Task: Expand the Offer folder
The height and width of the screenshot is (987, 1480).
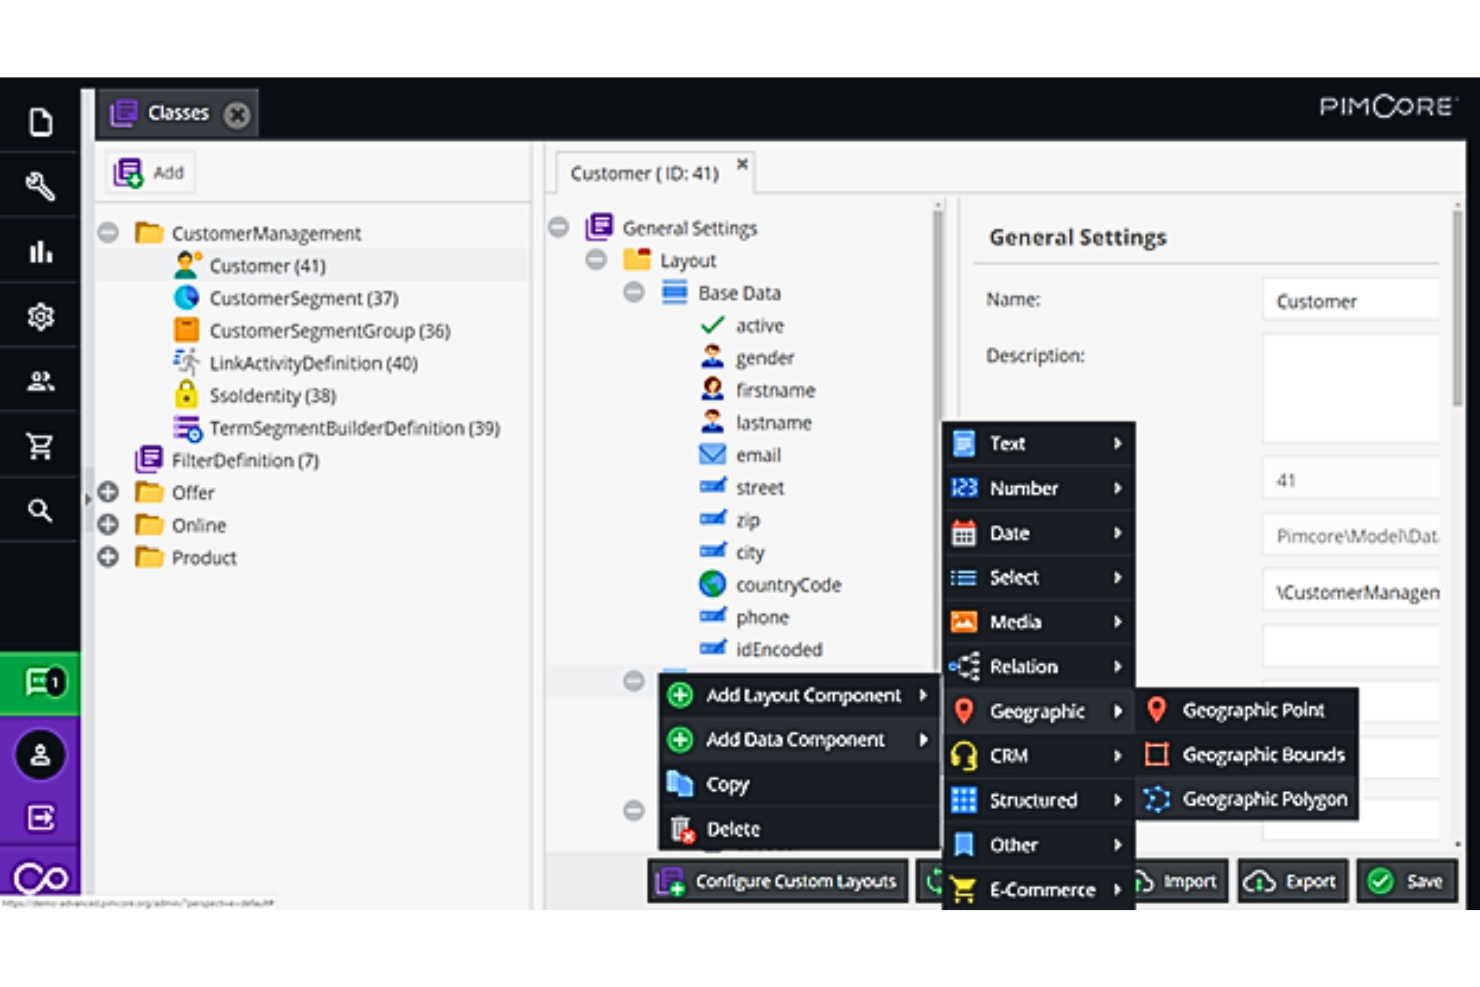Action: 108,492
